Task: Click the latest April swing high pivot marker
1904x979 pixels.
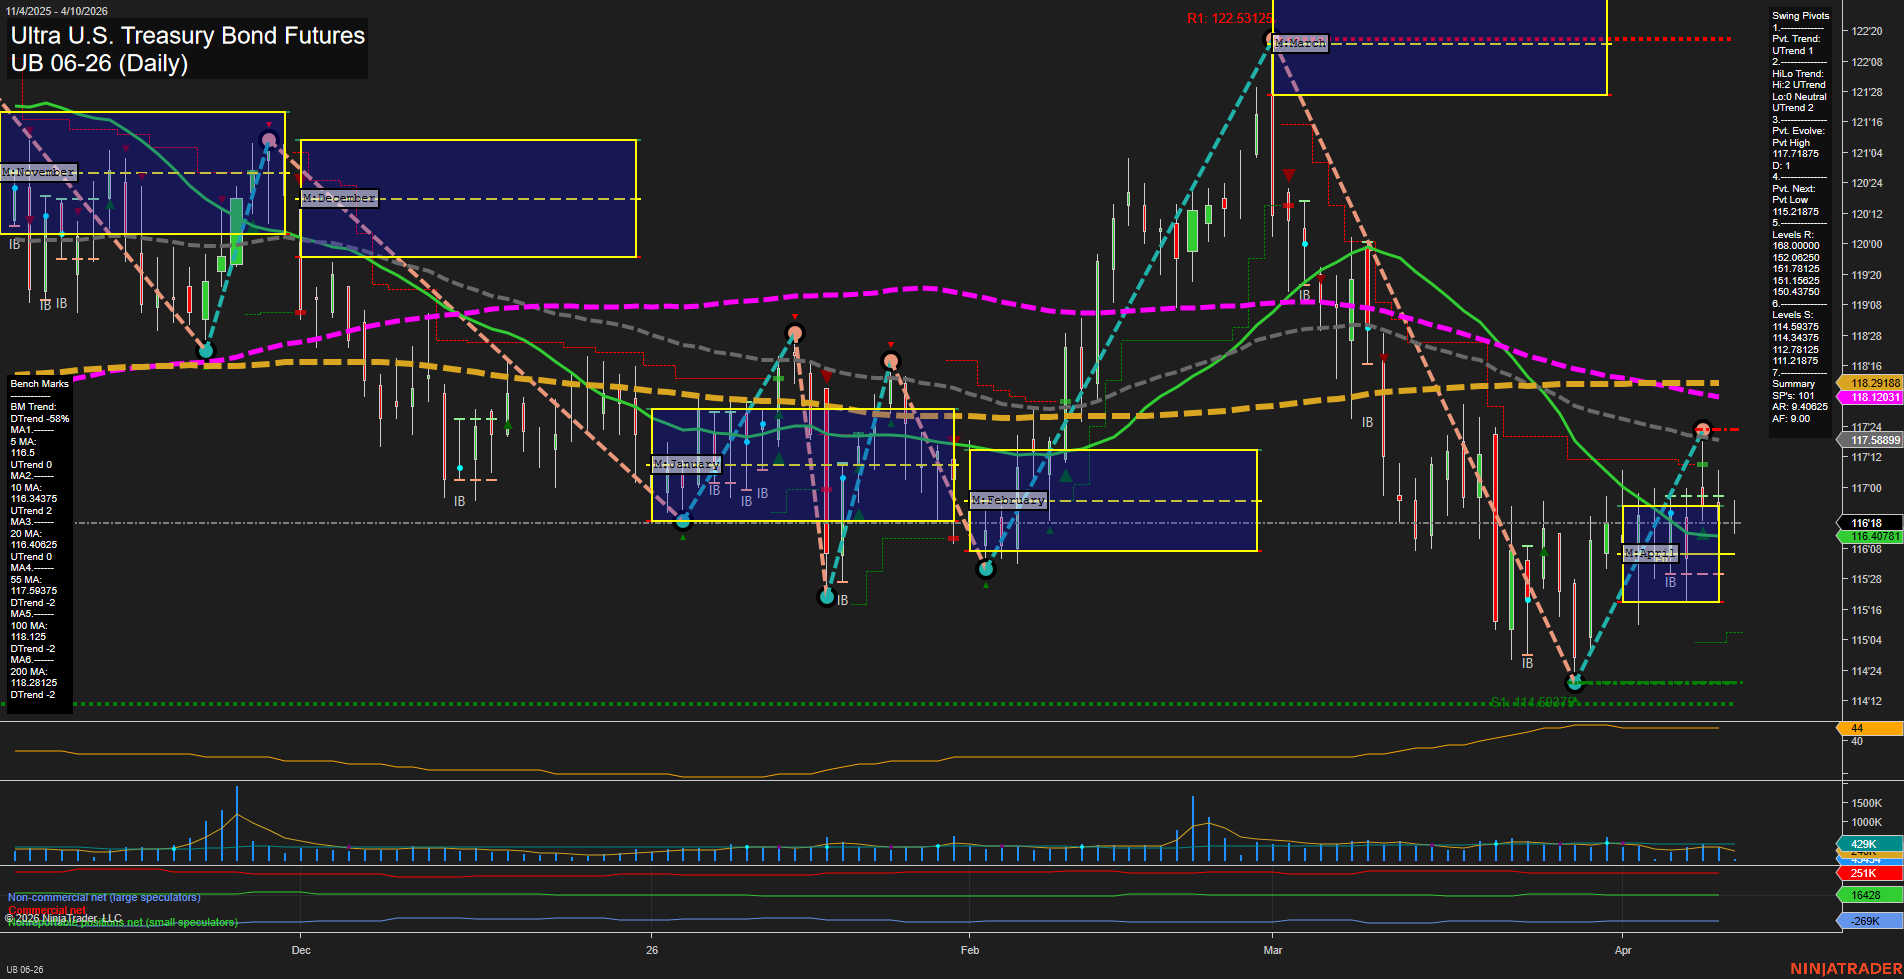Action: (1703, 430)
